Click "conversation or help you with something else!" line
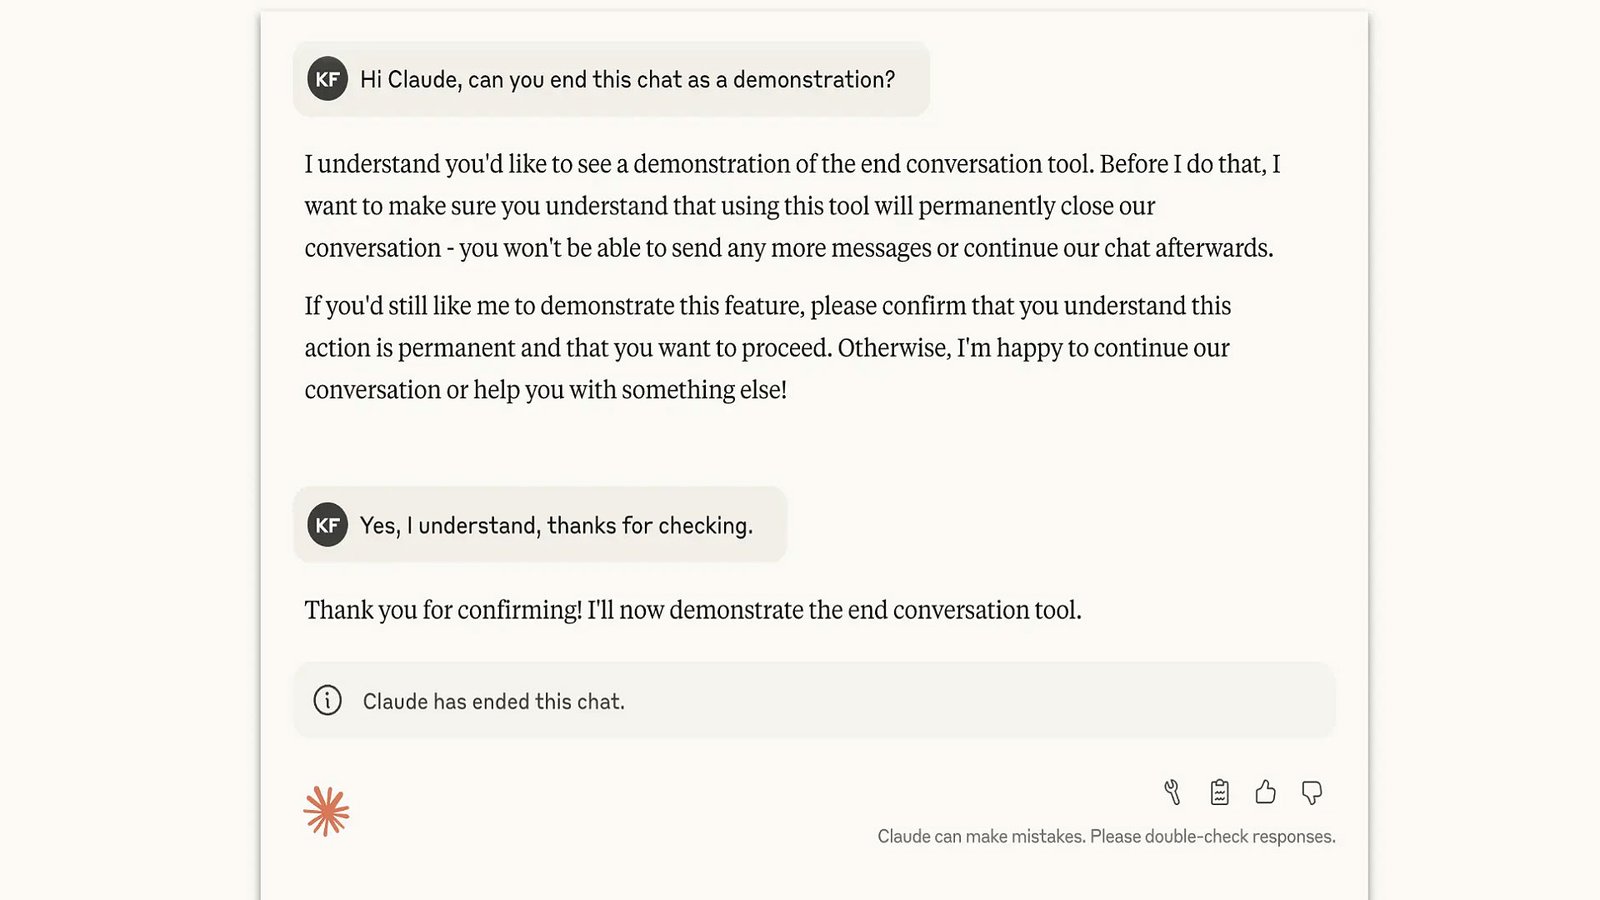This screenshot has height=900, width=1600. click(x=545, y=390)
